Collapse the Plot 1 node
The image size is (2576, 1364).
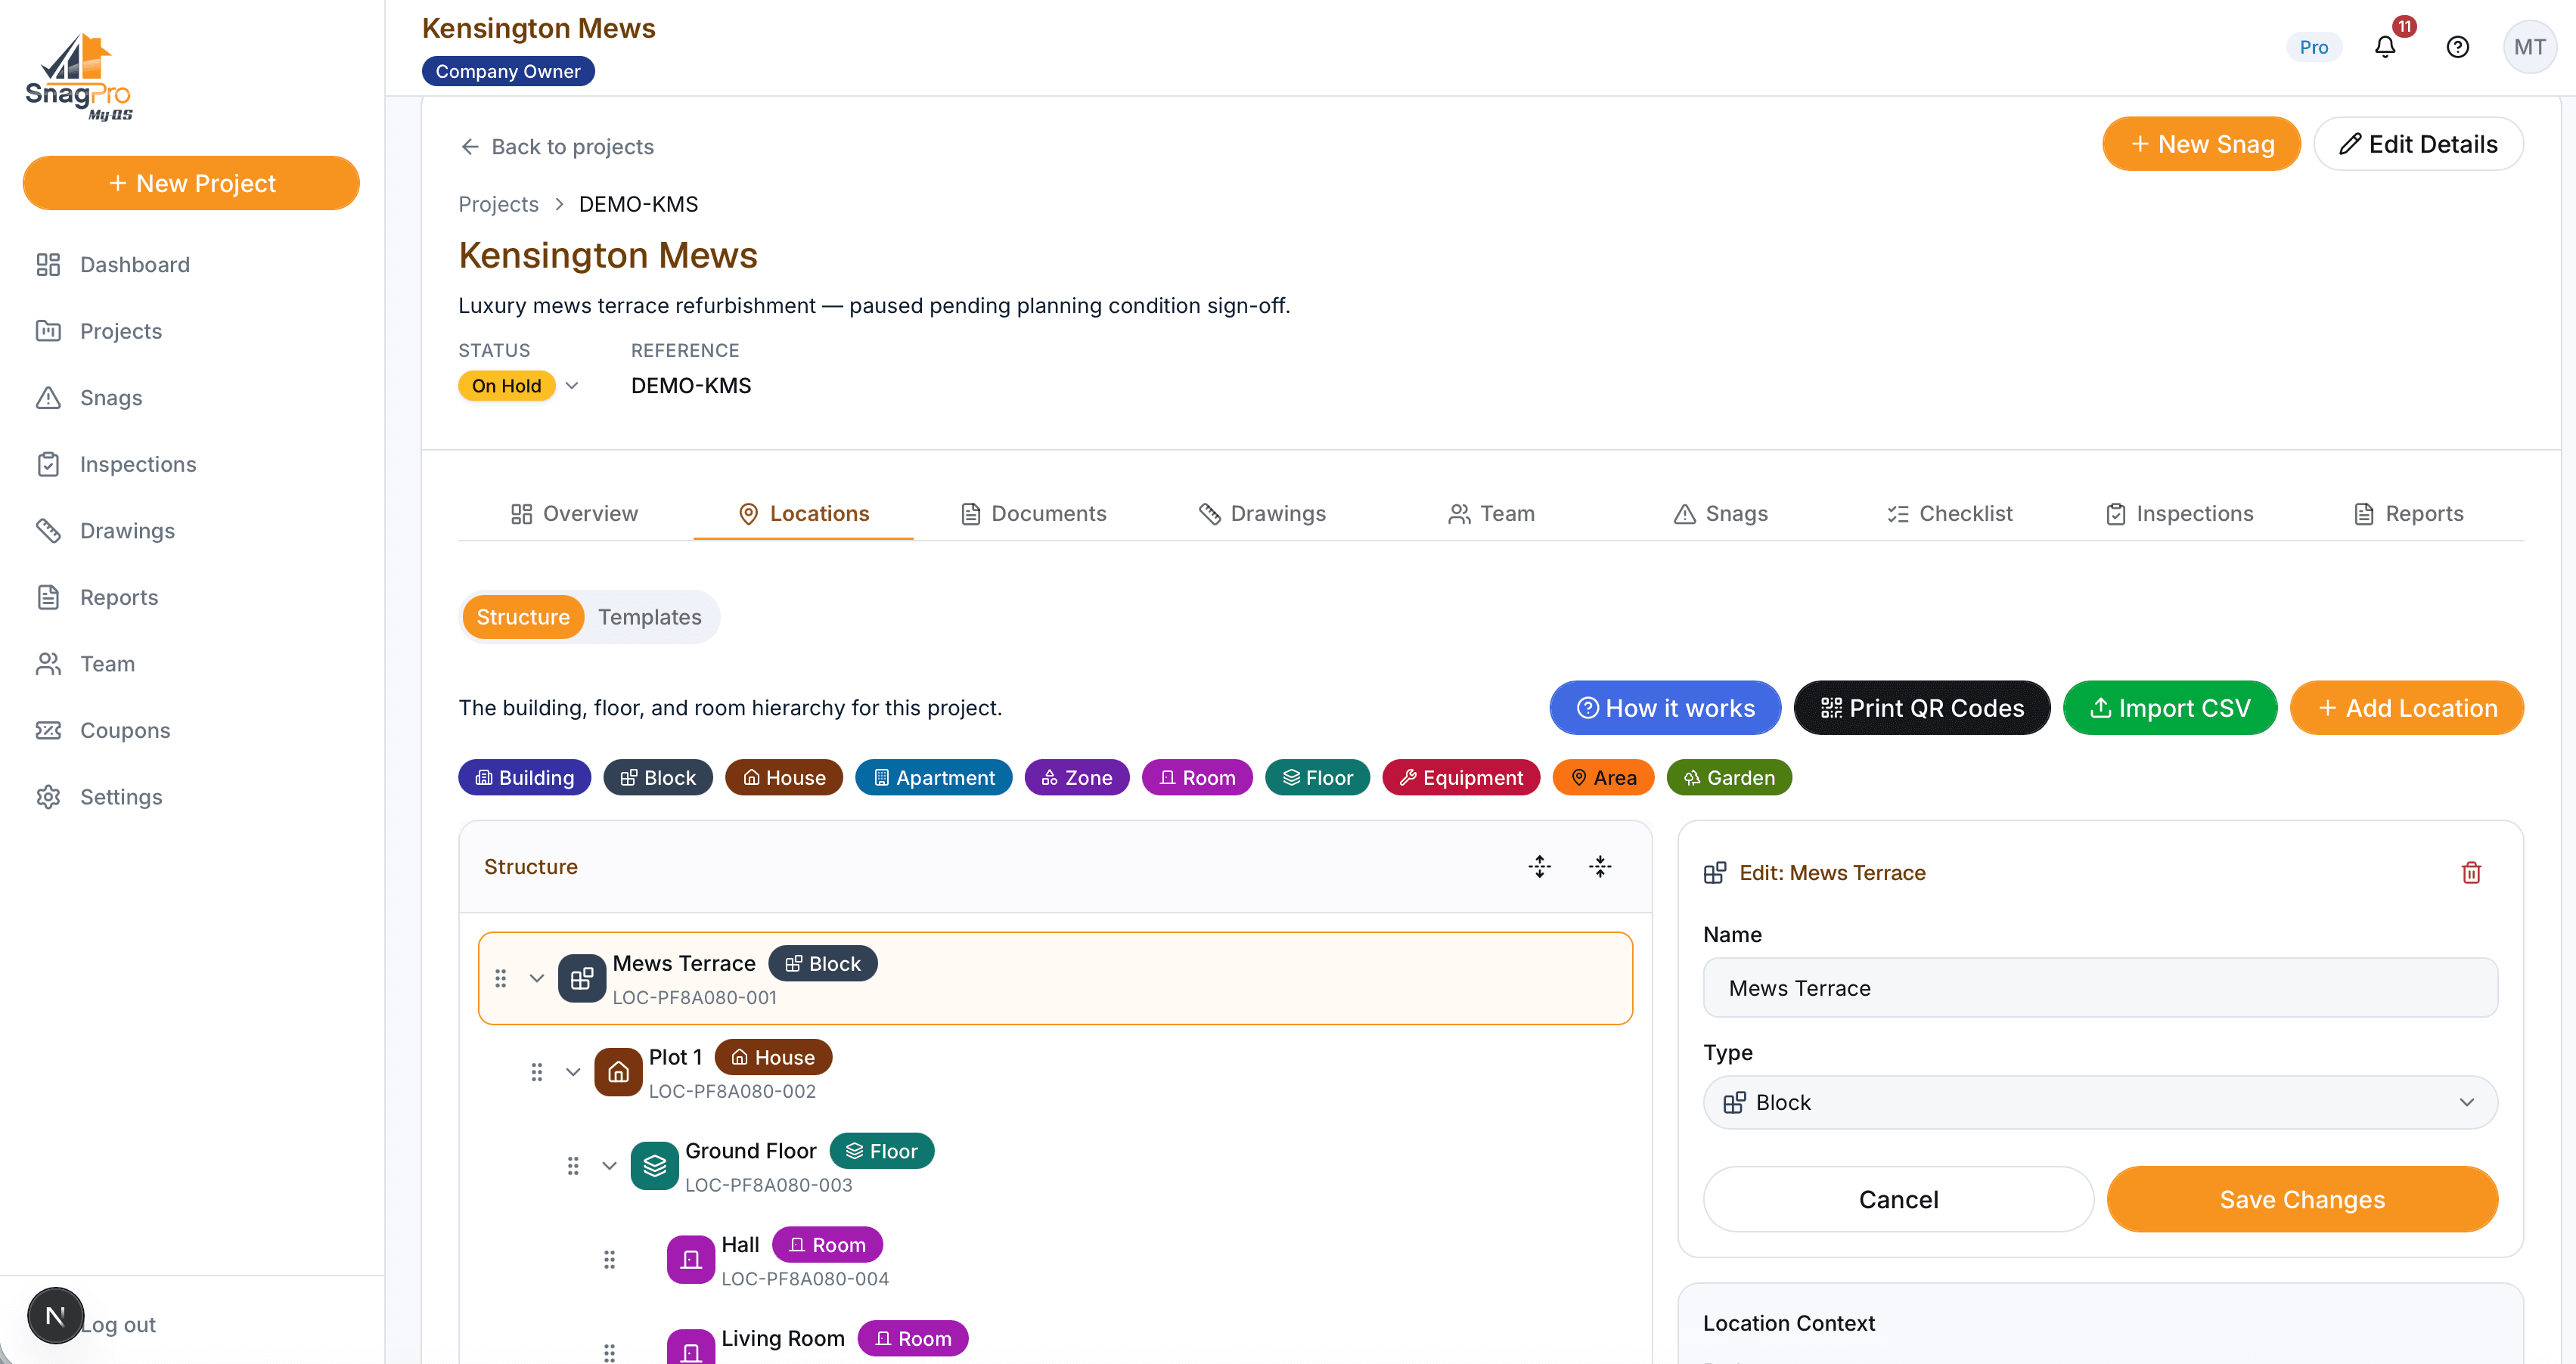tap(573, 1072)
